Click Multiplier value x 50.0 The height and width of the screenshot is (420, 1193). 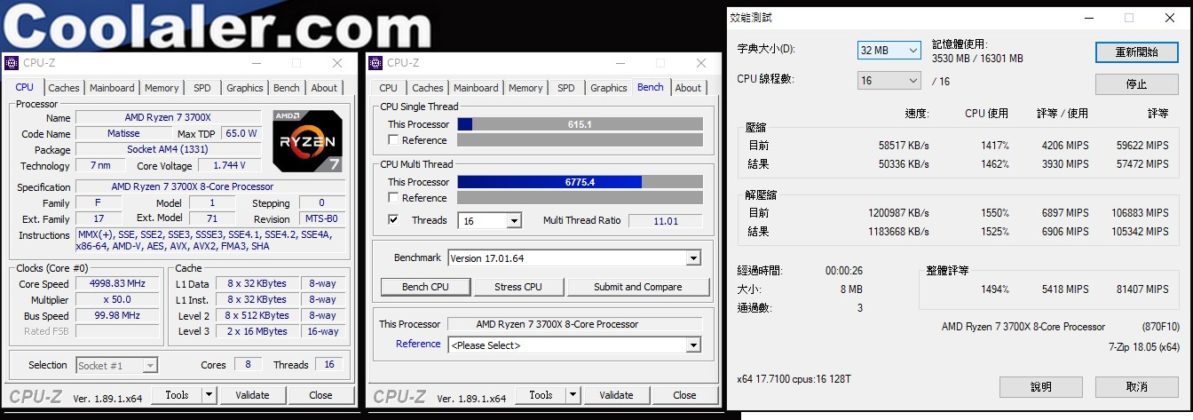[x=116, y=300]
